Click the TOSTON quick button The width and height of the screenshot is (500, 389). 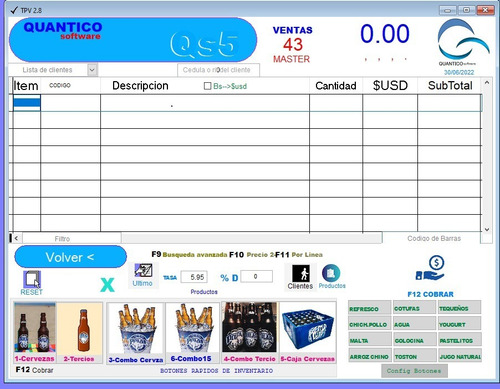[414, 356]
